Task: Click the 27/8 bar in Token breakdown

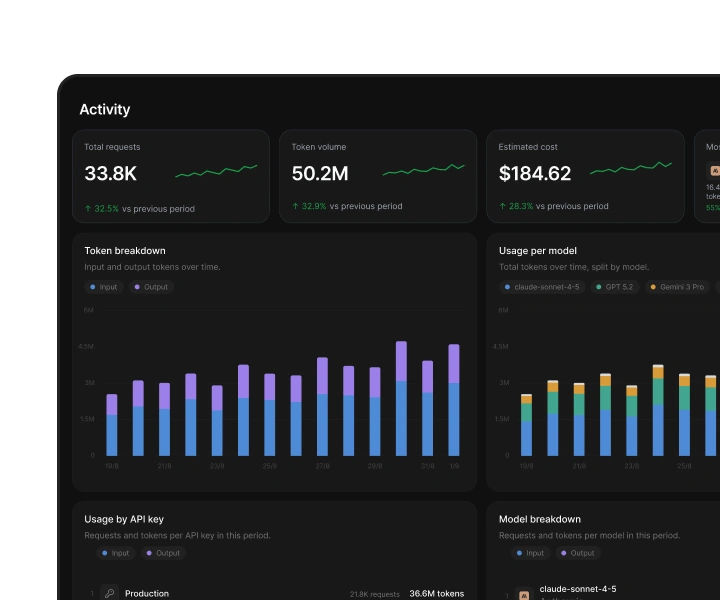Action: pos(322,407)
